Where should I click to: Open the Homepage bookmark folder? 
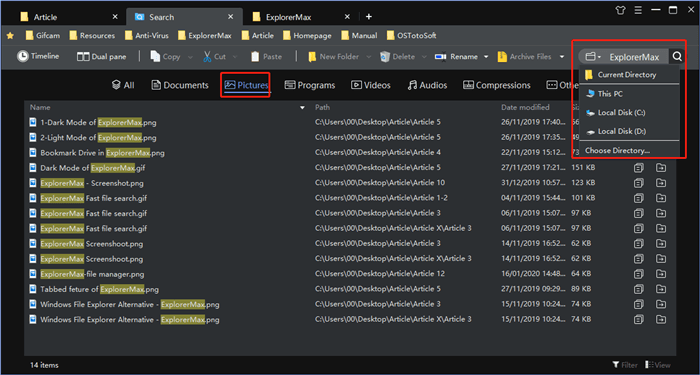click(307, 35)
